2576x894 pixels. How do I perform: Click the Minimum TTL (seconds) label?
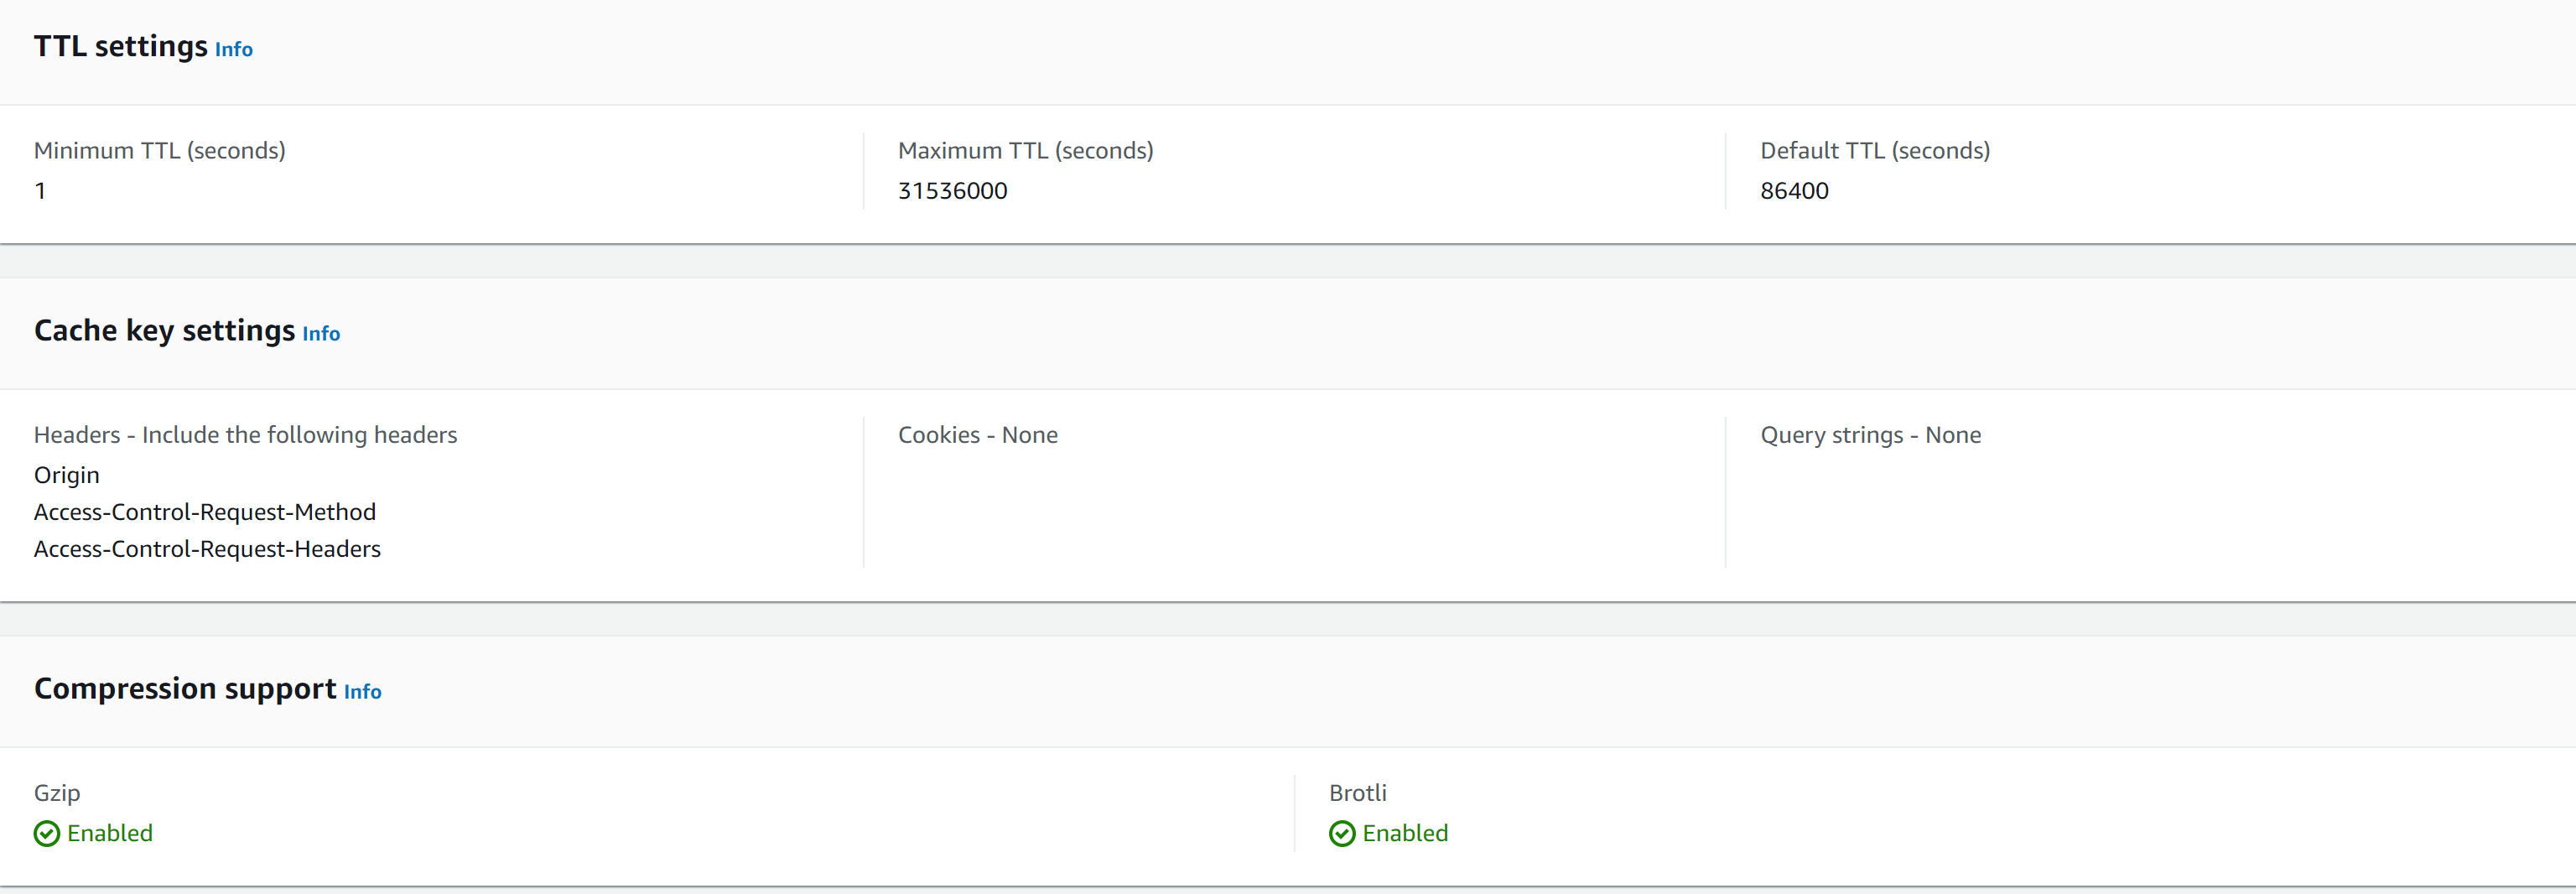point(159,150)
